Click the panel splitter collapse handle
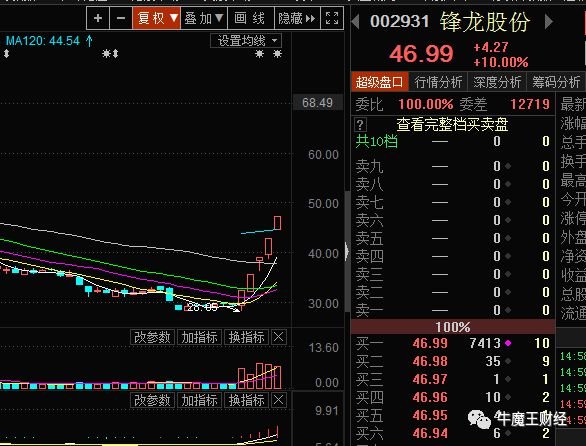Image resolution: width=586 pixels, height=446 pixels. coord(347,251)
